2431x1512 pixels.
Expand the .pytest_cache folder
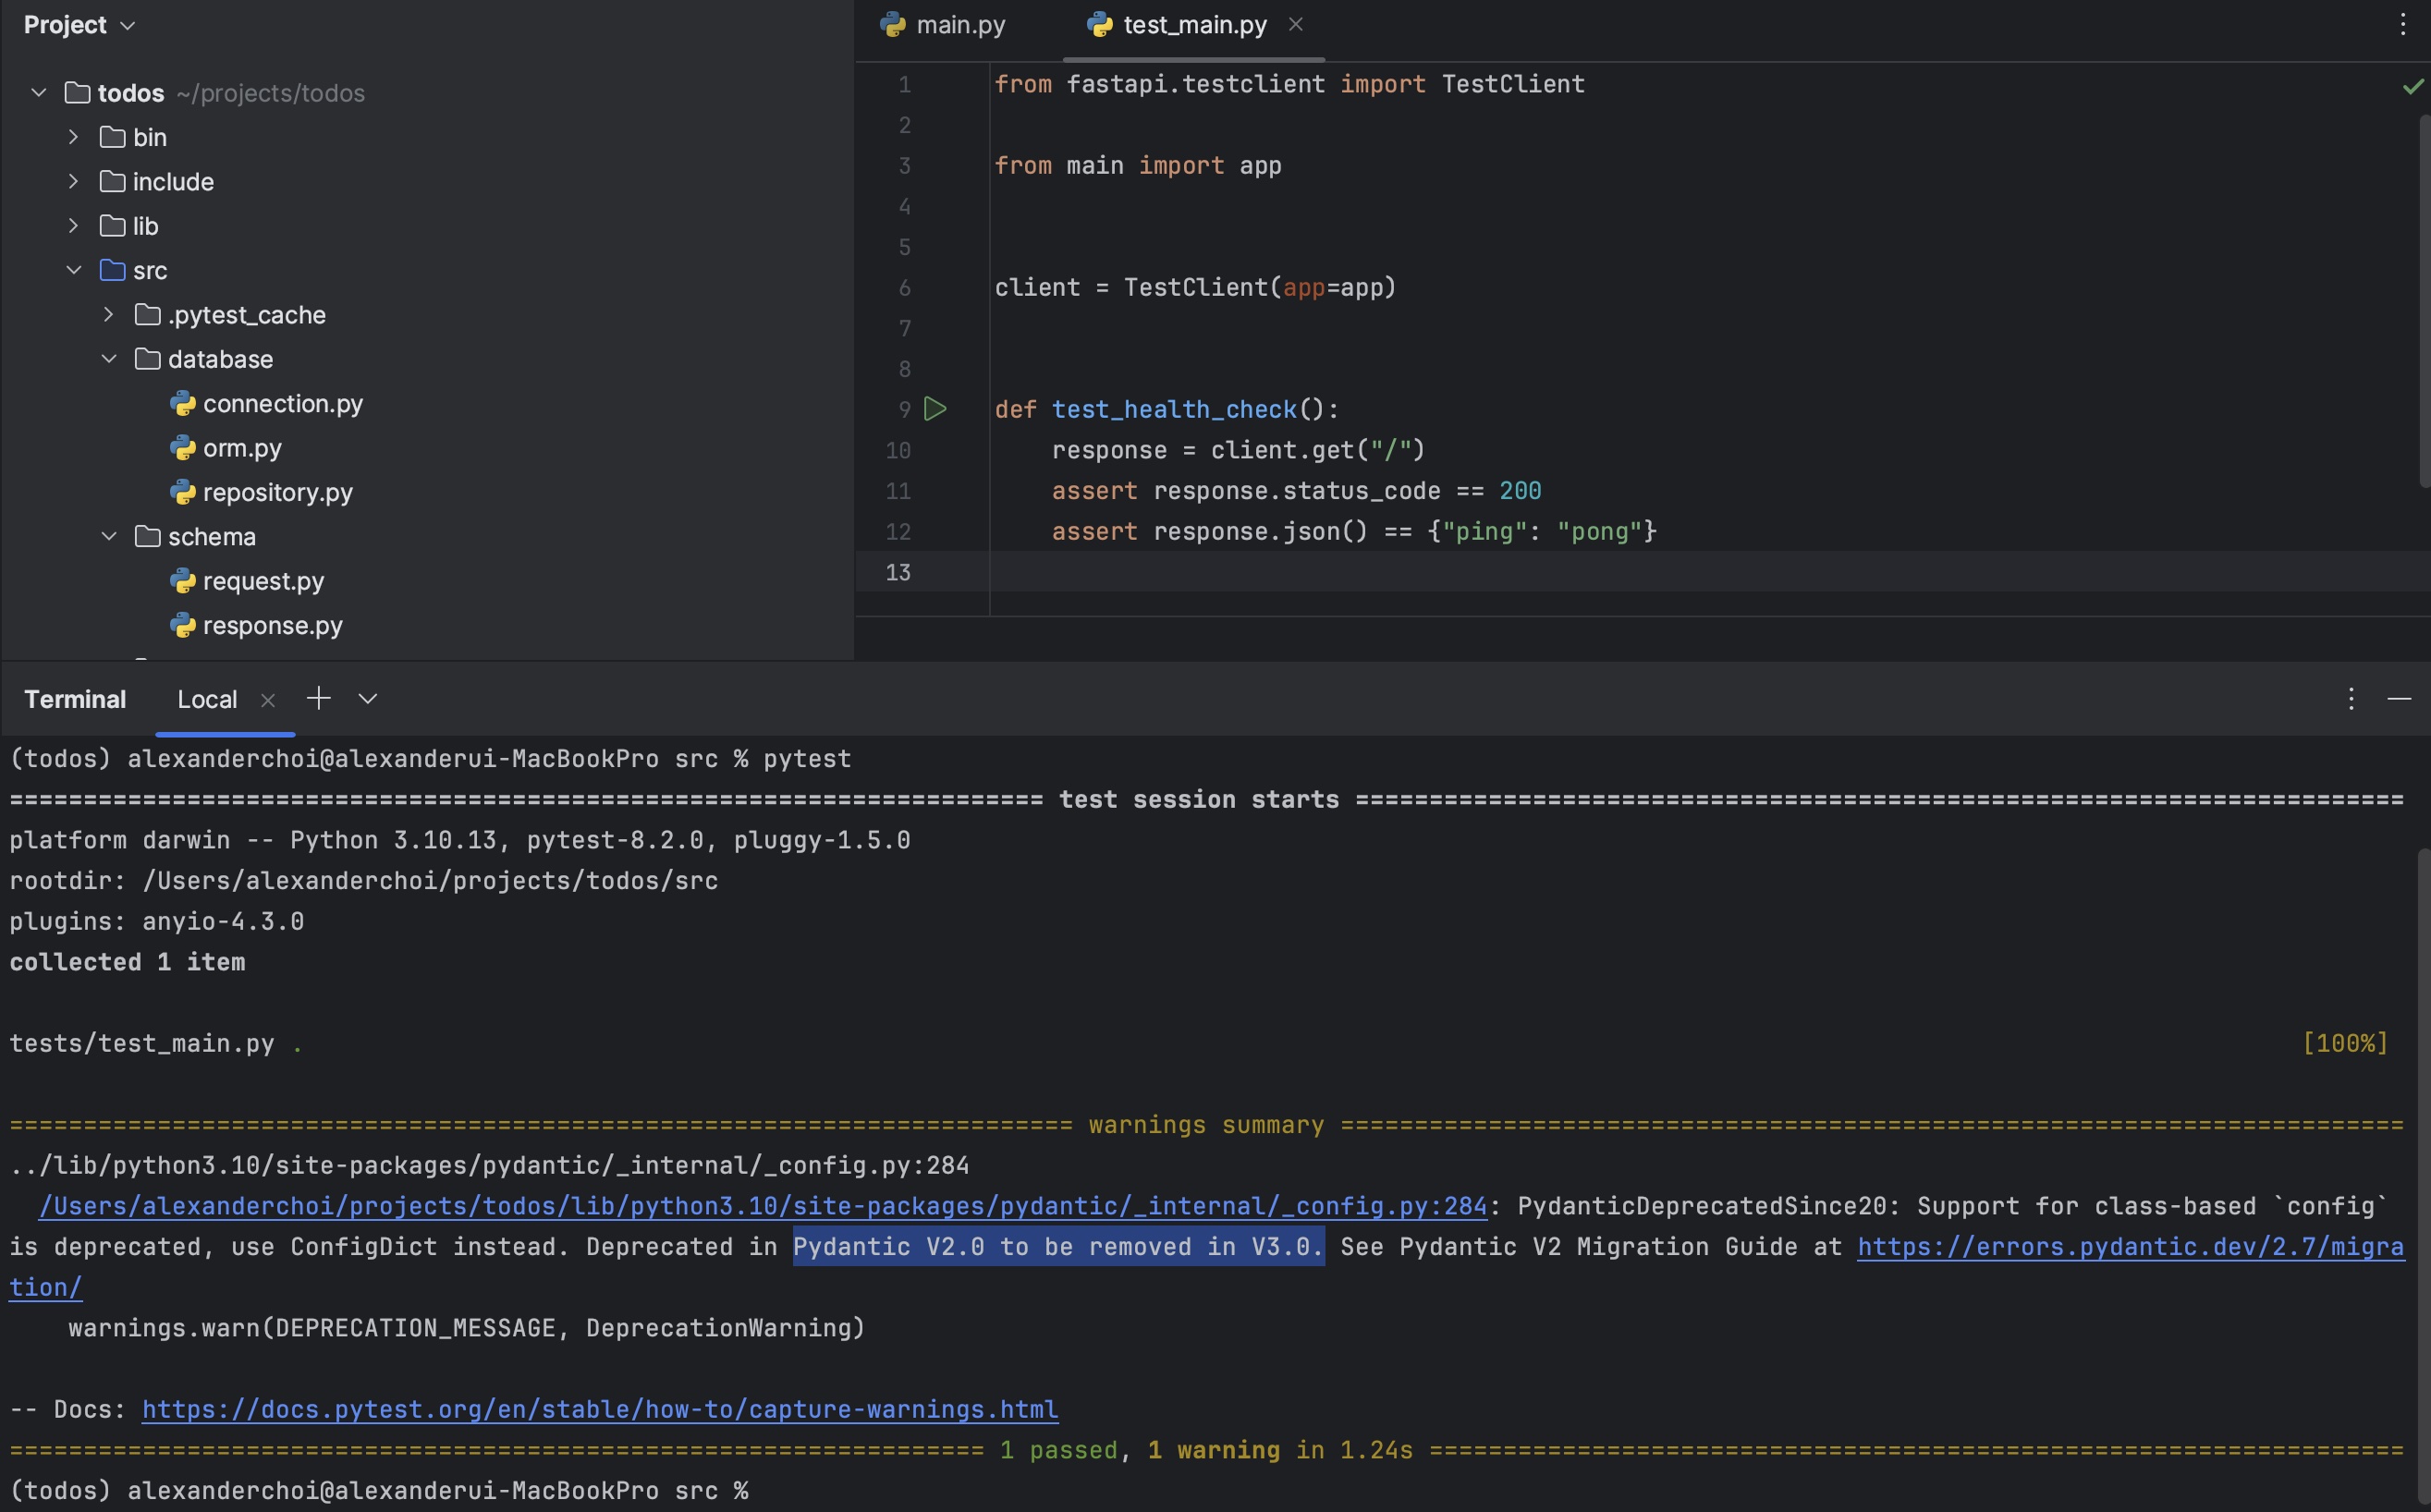click(x=108, y=314)
